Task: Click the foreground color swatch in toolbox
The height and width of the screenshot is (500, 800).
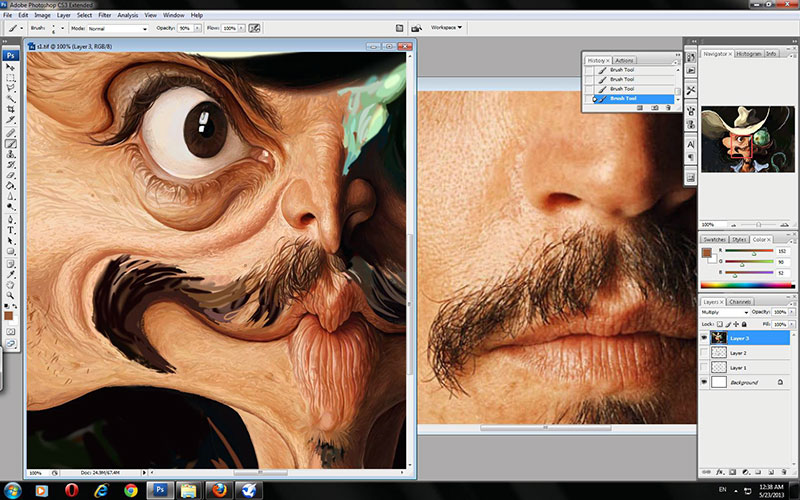Action: click(8, 316)
